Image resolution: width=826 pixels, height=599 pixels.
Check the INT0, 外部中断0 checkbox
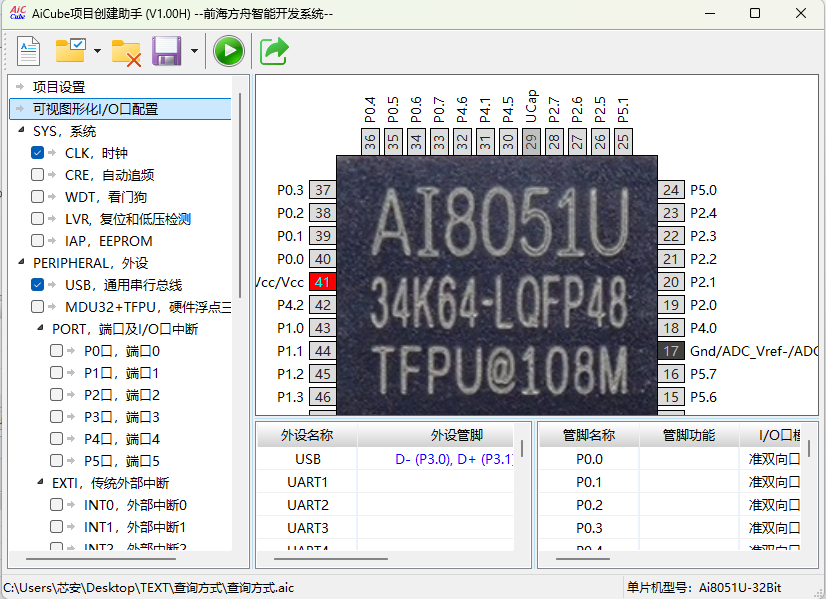tap(56, 505)
